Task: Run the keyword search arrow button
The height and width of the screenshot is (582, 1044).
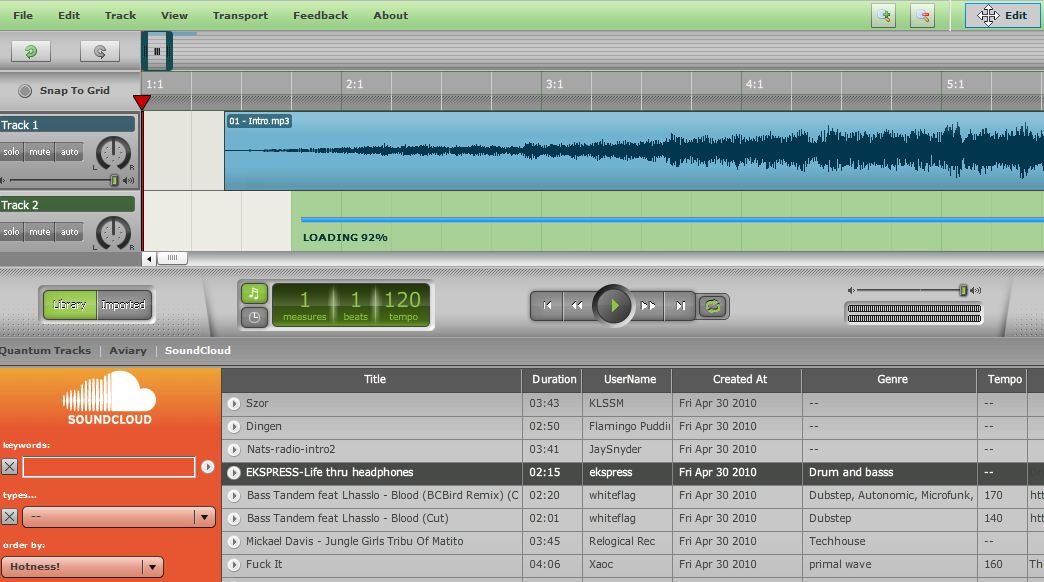Action: pos(208,467)
